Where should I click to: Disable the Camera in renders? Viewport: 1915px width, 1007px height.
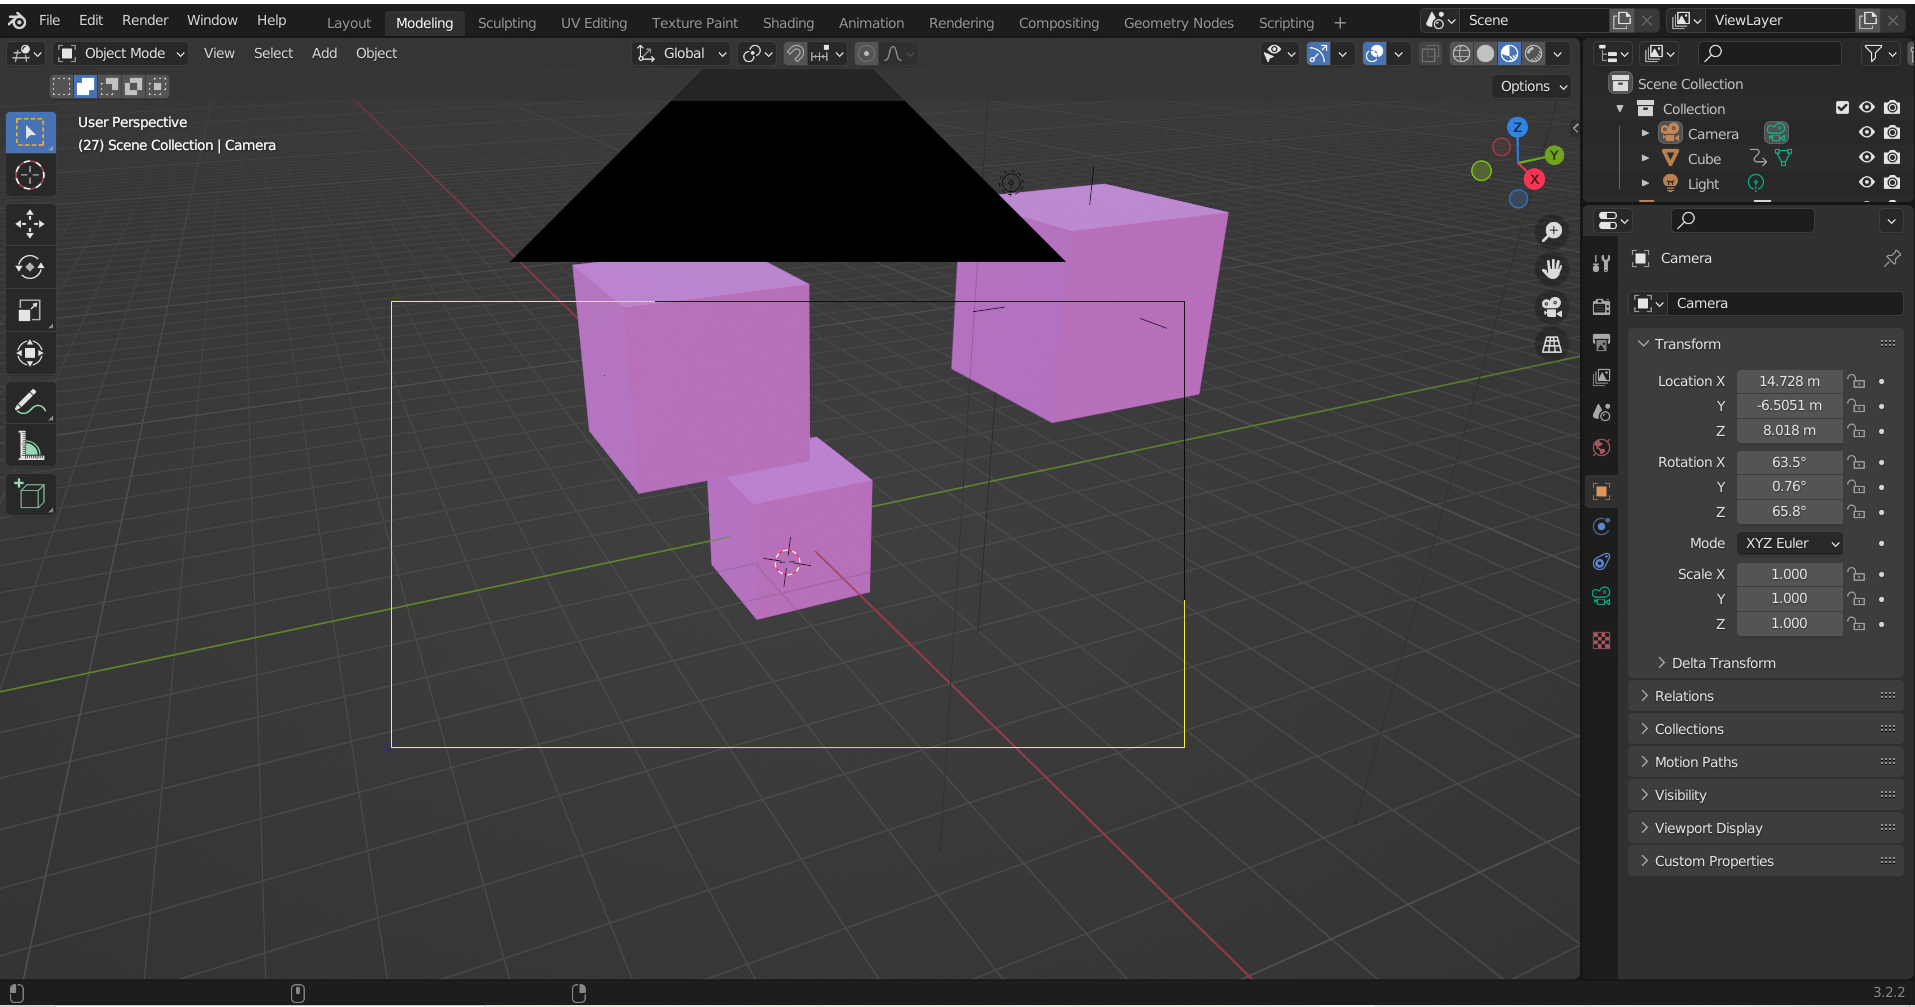point(1892,132)
